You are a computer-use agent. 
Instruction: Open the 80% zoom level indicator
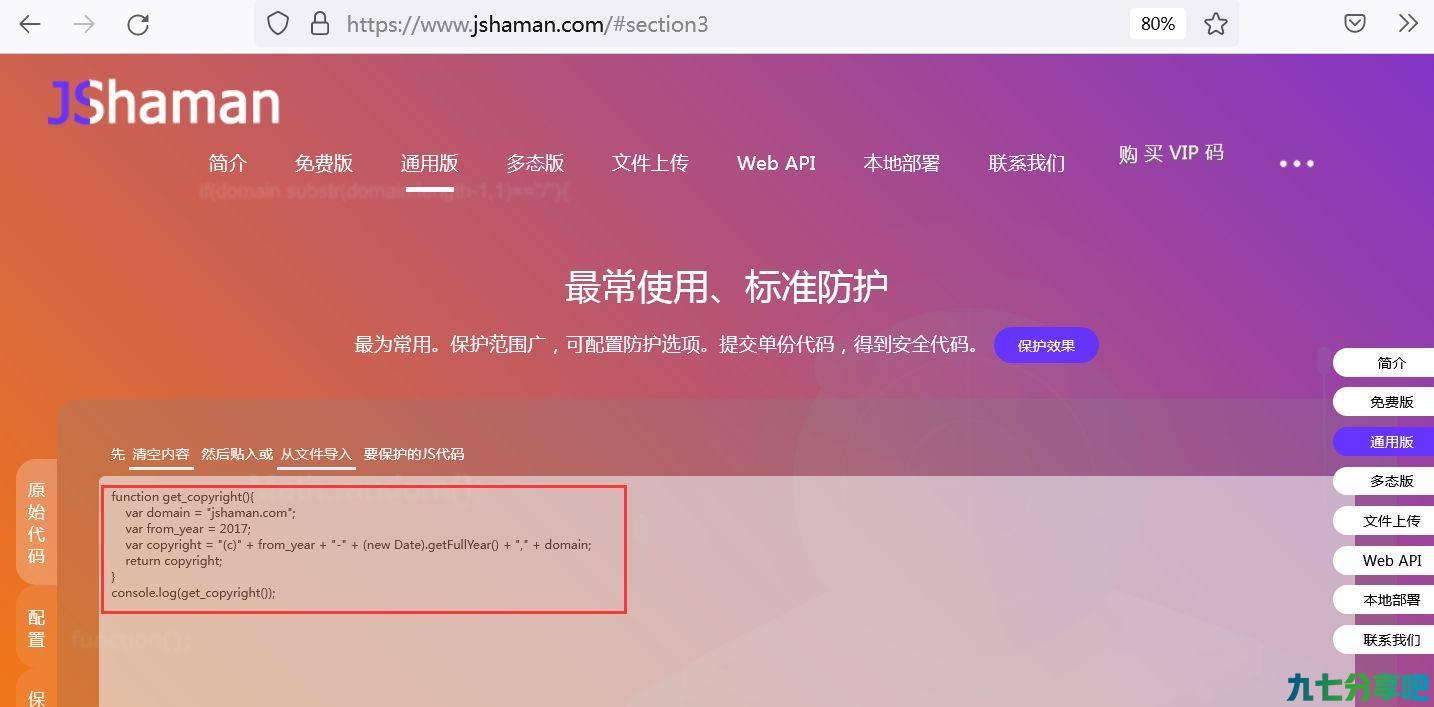[1158, 24]
